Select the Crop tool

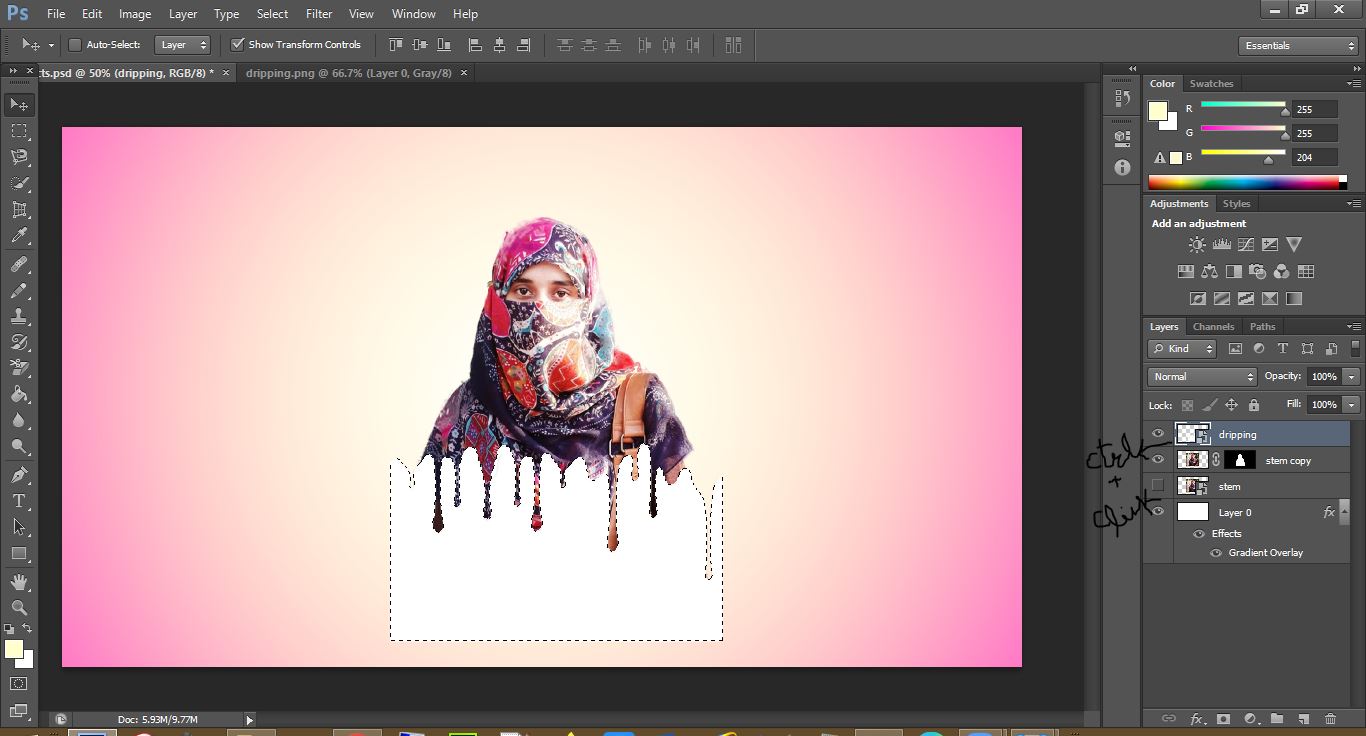[x=18, y=210]
